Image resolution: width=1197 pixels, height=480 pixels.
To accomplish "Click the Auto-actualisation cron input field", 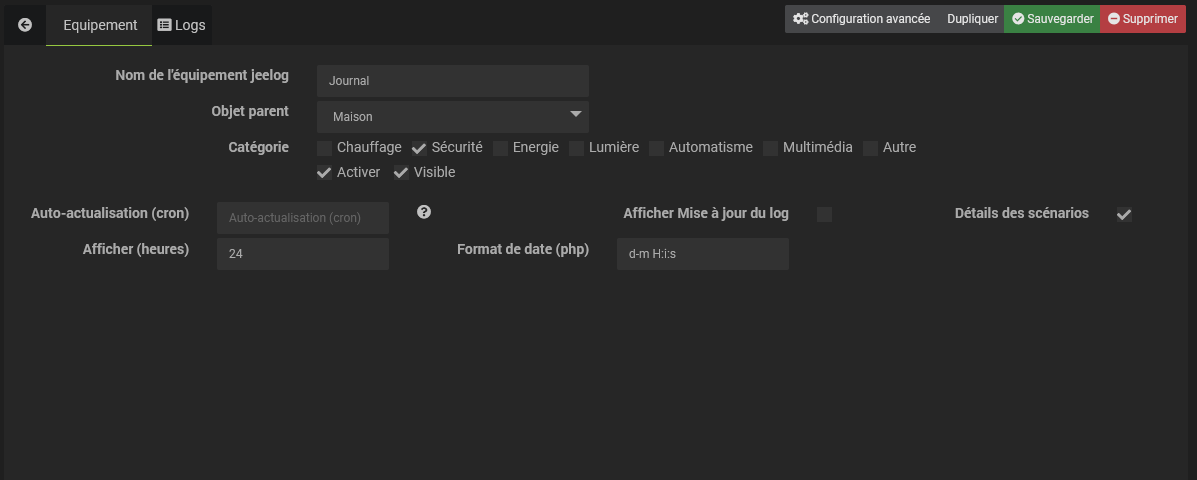I will point(302,217).
